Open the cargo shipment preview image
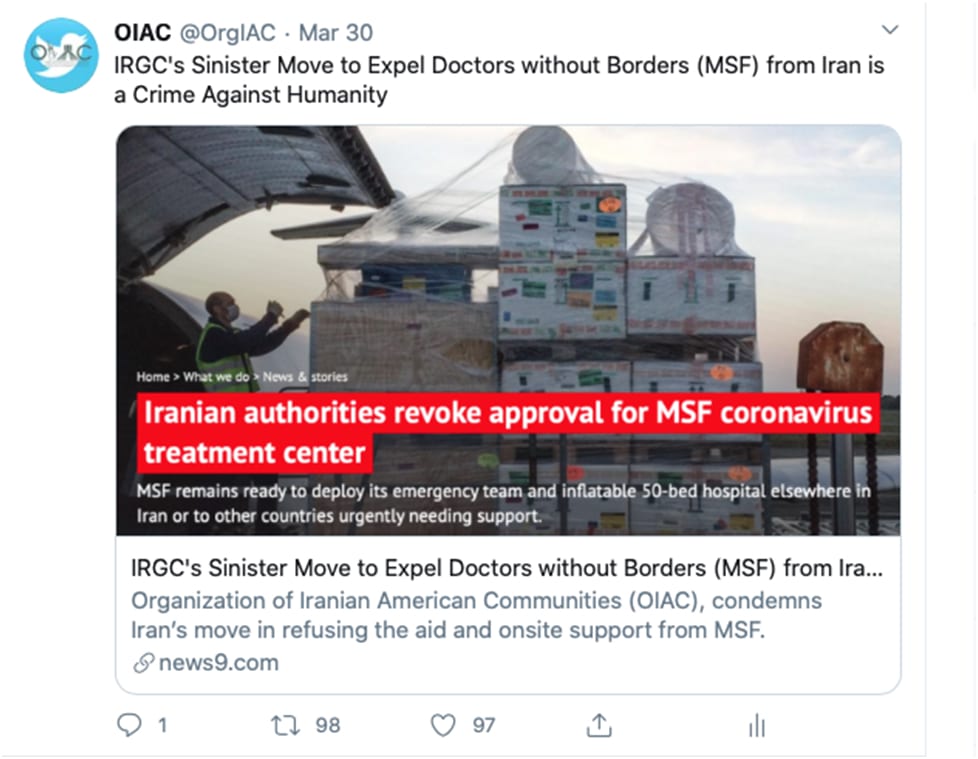978x759 pixels. (x=508, y=250)
